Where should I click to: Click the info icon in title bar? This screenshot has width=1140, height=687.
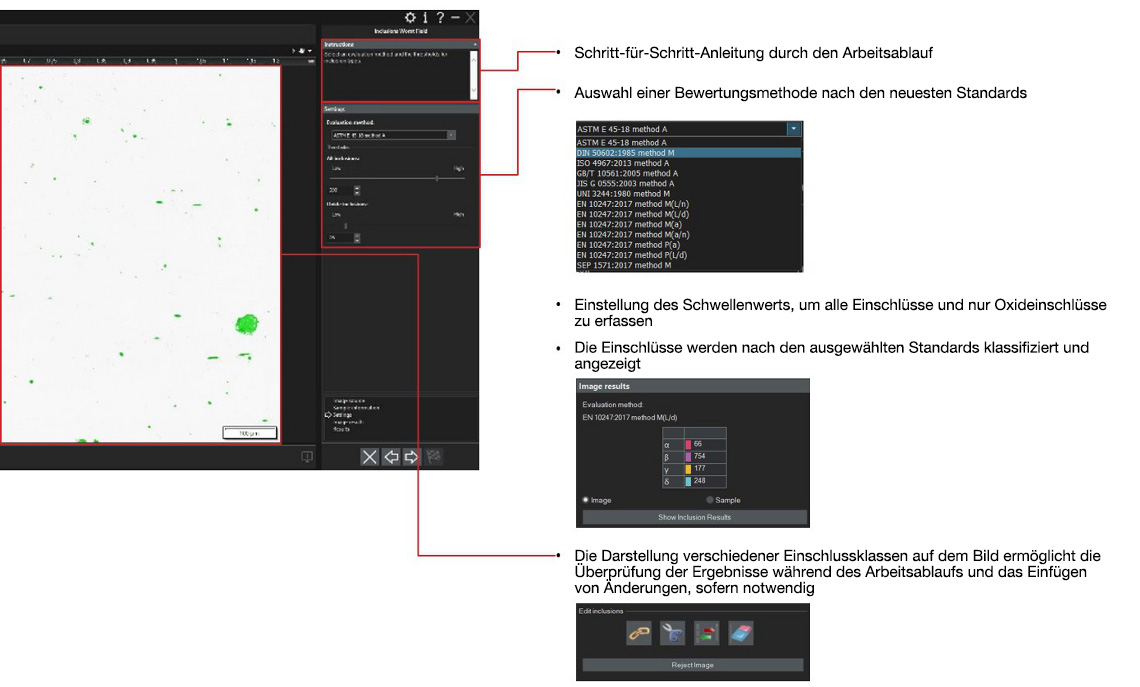[426, 17]
